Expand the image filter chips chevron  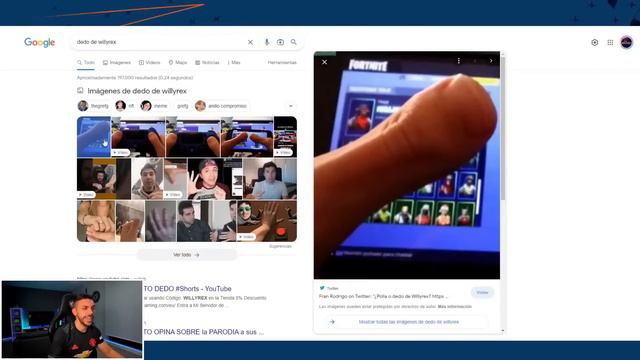point(291,106)
